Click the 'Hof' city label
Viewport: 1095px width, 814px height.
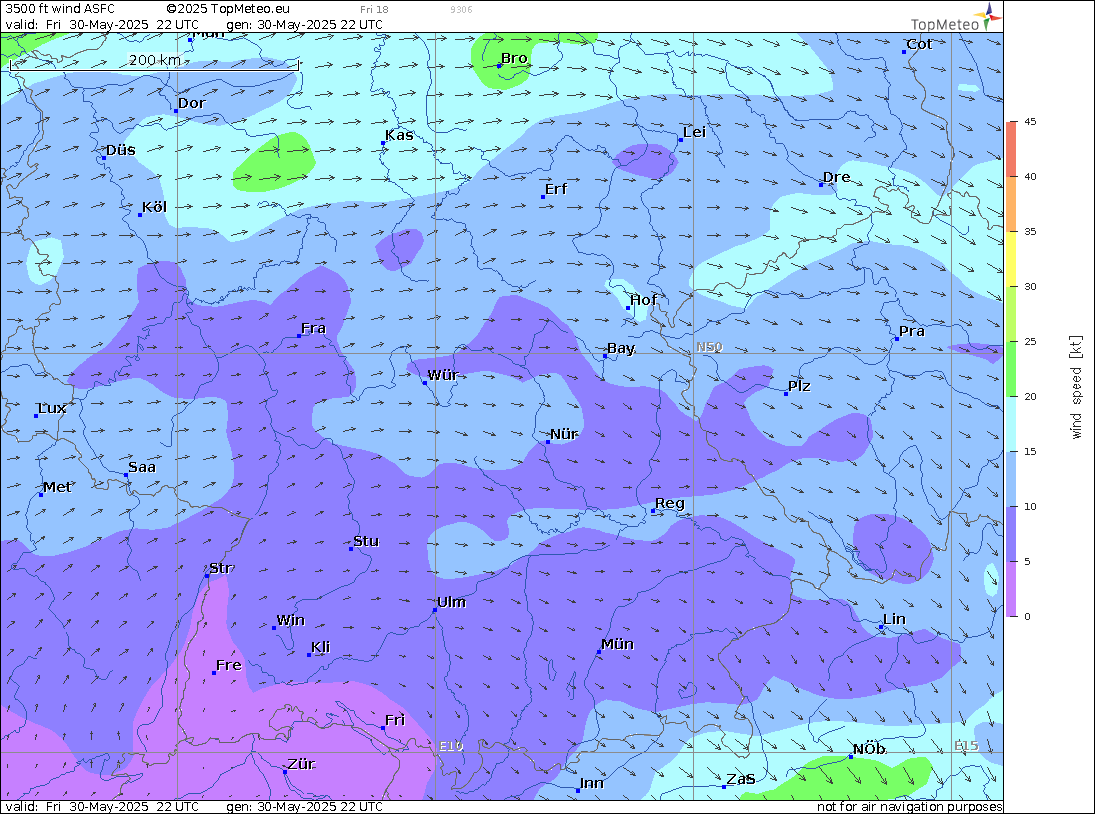643,300
